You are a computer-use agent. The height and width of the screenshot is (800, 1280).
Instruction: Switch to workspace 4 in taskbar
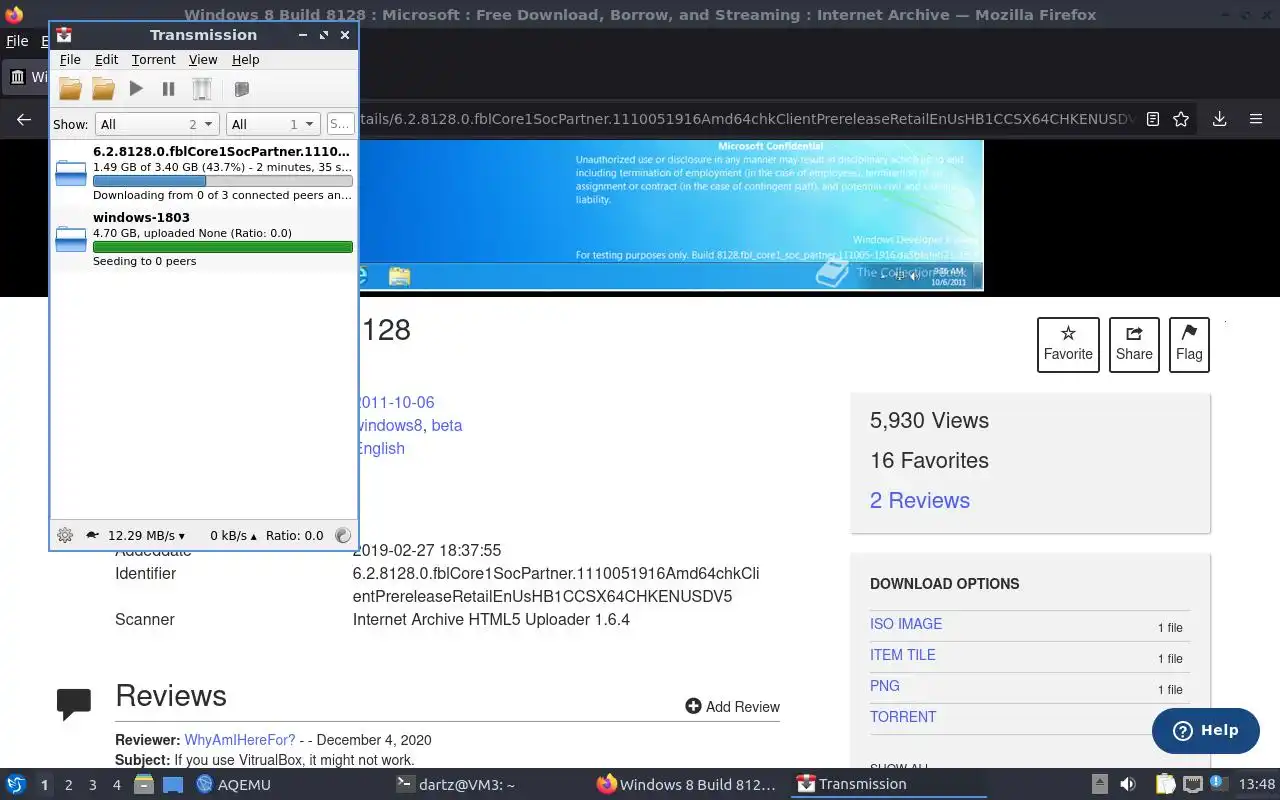tap(117, 785)
